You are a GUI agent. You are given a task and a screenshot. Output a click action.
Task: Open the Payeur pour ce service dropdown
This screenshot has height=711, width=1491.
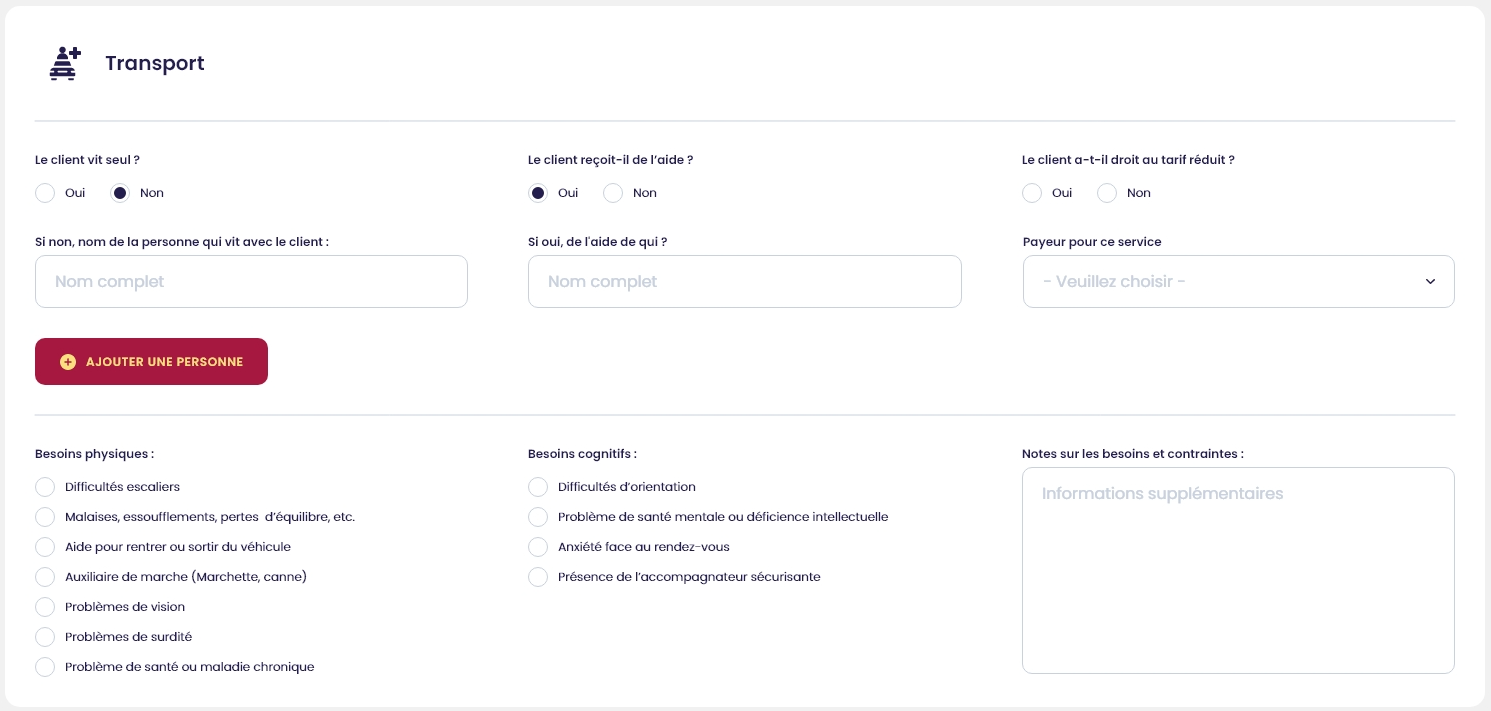[1238, 281]
